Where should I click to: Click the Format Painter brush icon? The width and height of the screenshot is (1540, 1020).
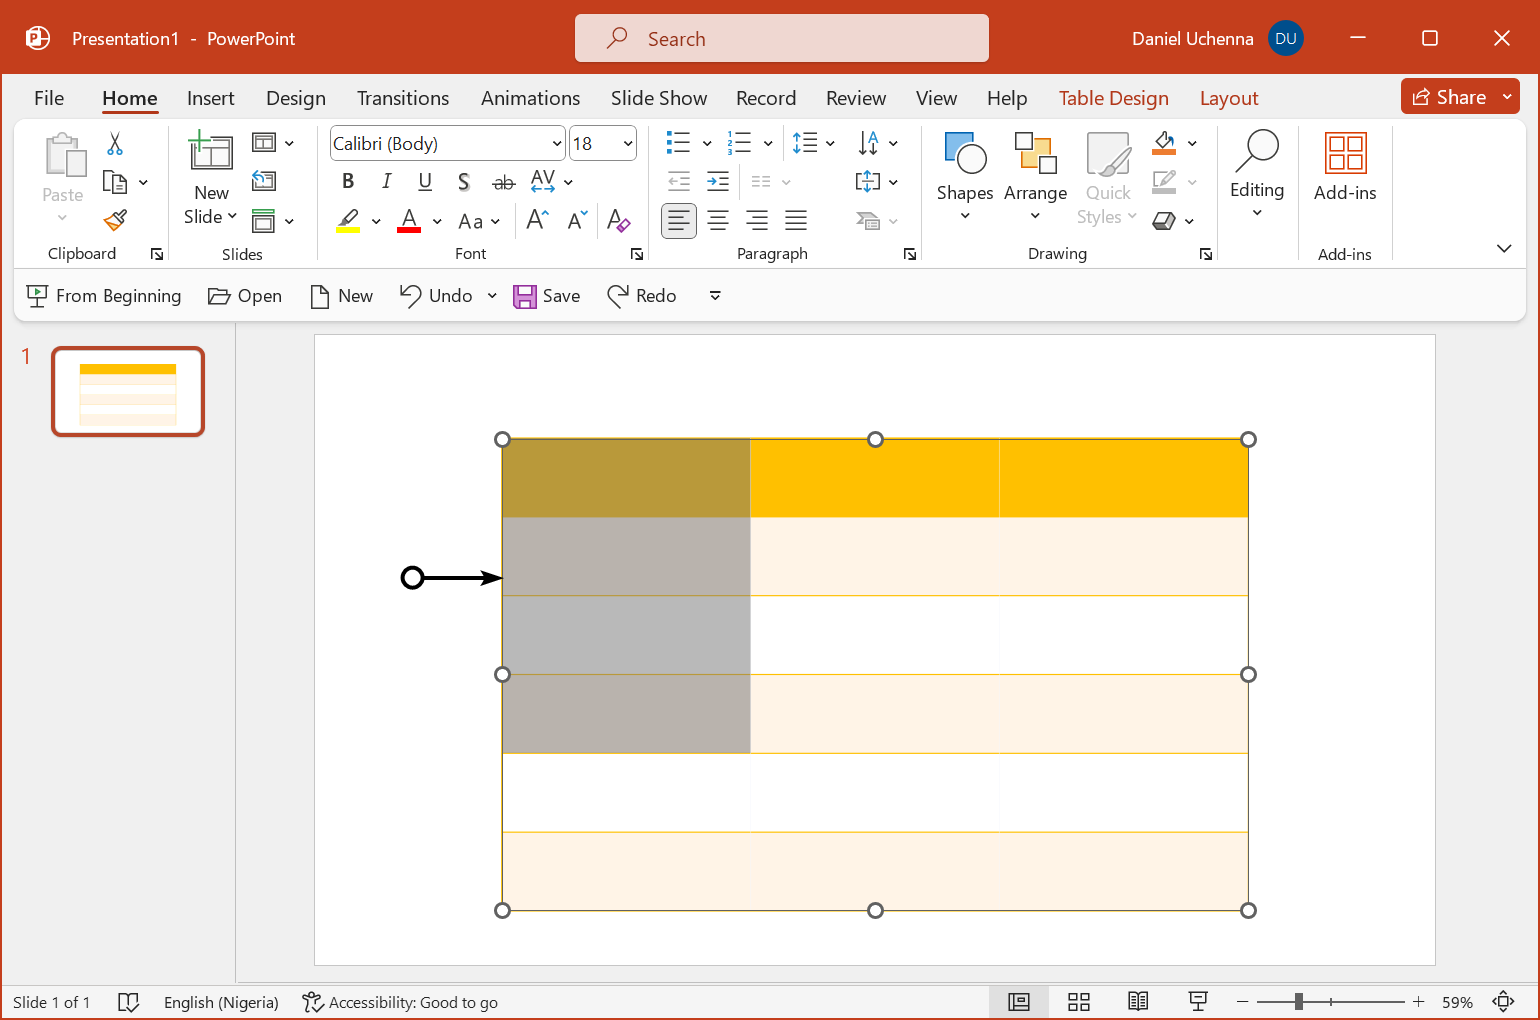[x=115, y=220]
